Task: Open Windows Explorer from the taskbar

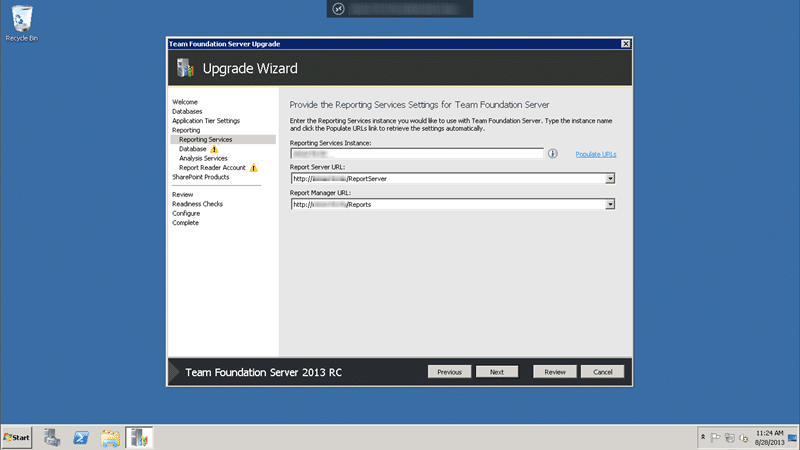Action: [x=110, y=437]
